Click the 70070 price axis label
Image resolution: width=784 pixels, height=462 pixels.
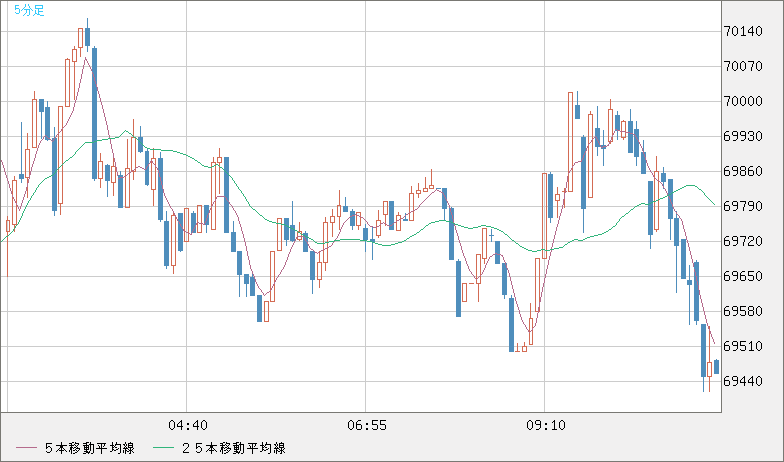coord(743,66)
